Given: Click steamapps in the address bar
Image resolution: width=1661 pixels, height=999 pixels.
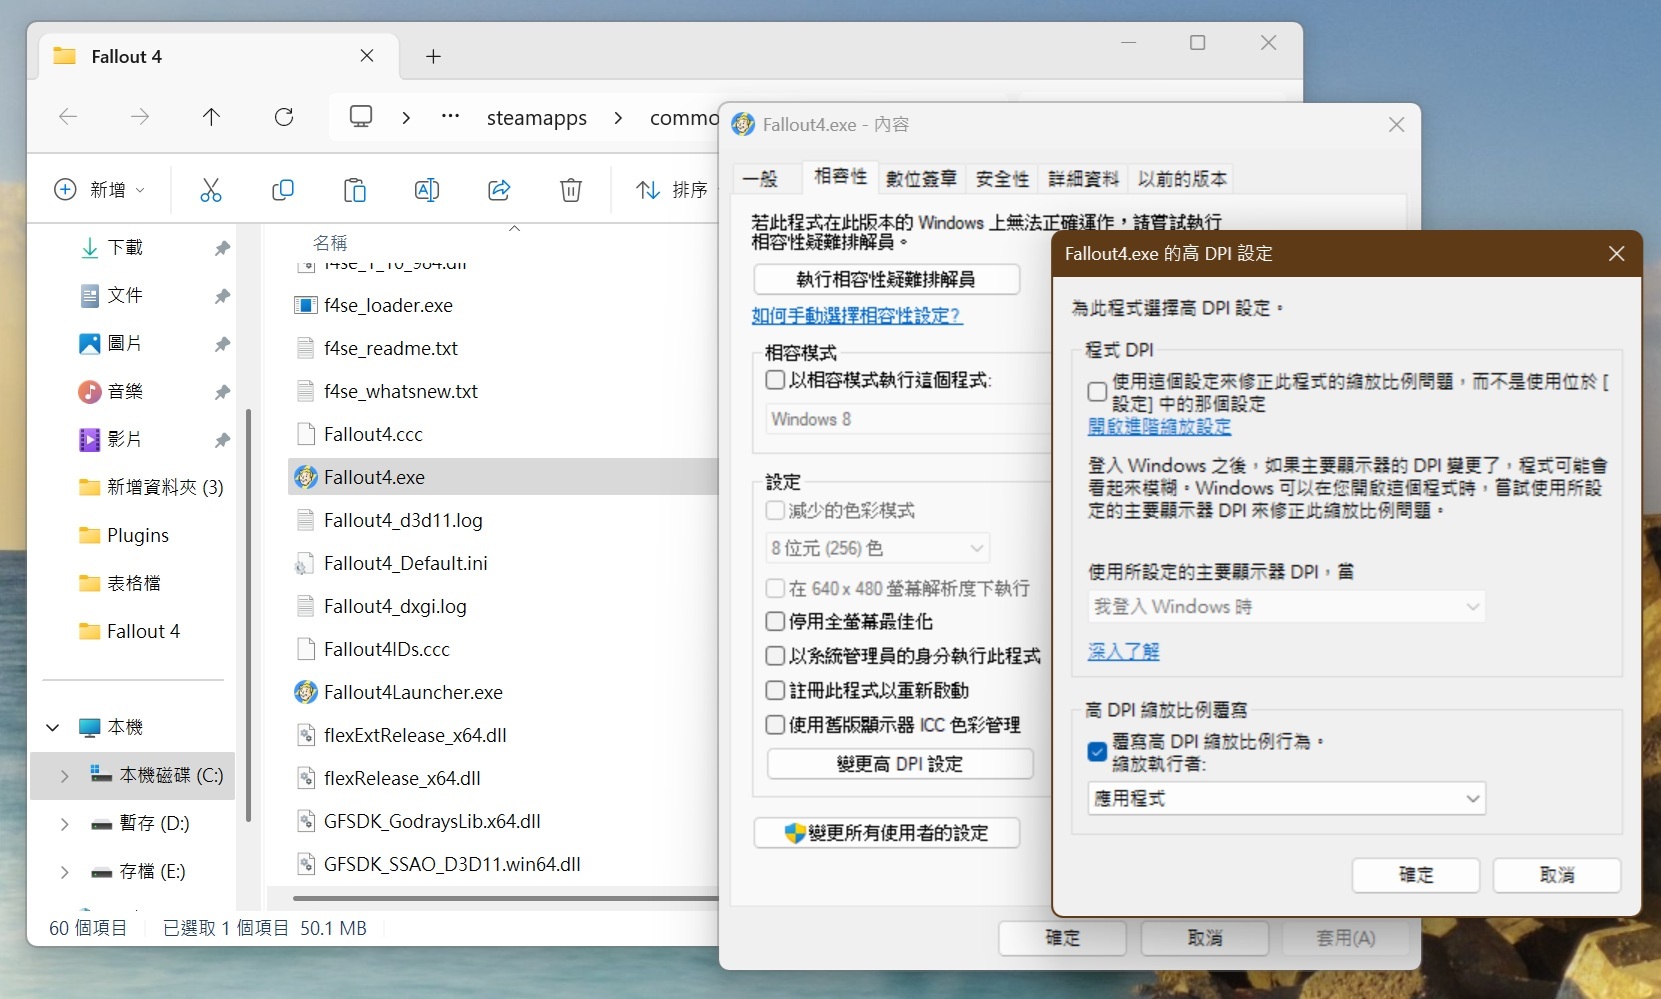Looking at the screenshot, I should pyautogui.click(x=537, y=118).
